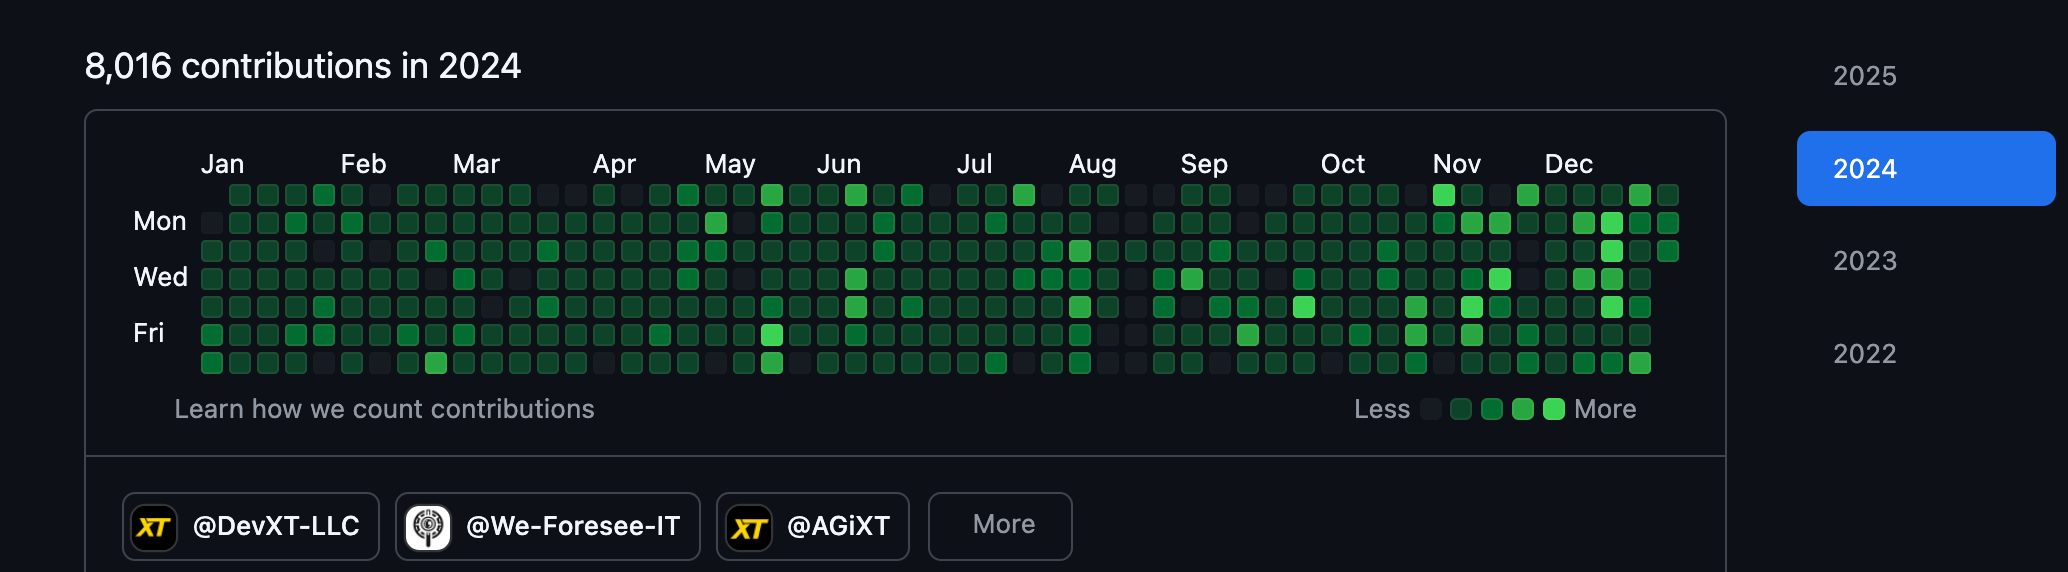View contributions for year 2023
The image size is (2068, 572).
1864,261
